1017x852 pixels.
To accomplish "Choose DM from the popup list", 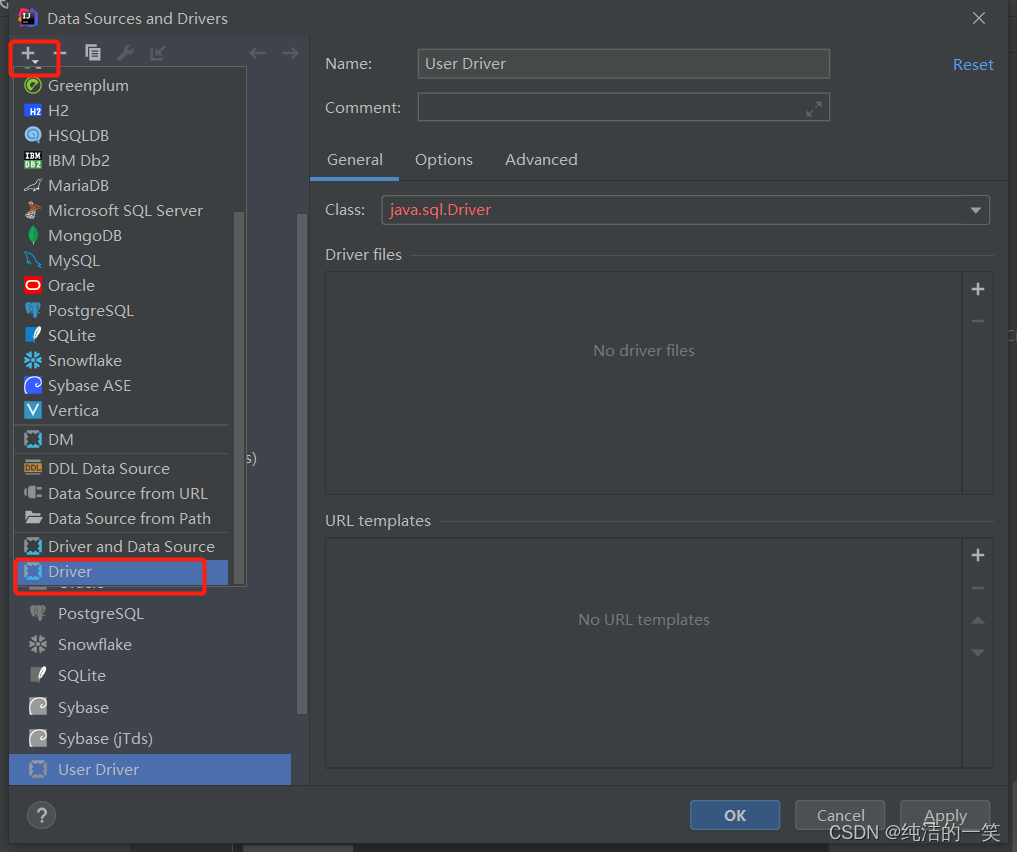I will click(121, 440).
